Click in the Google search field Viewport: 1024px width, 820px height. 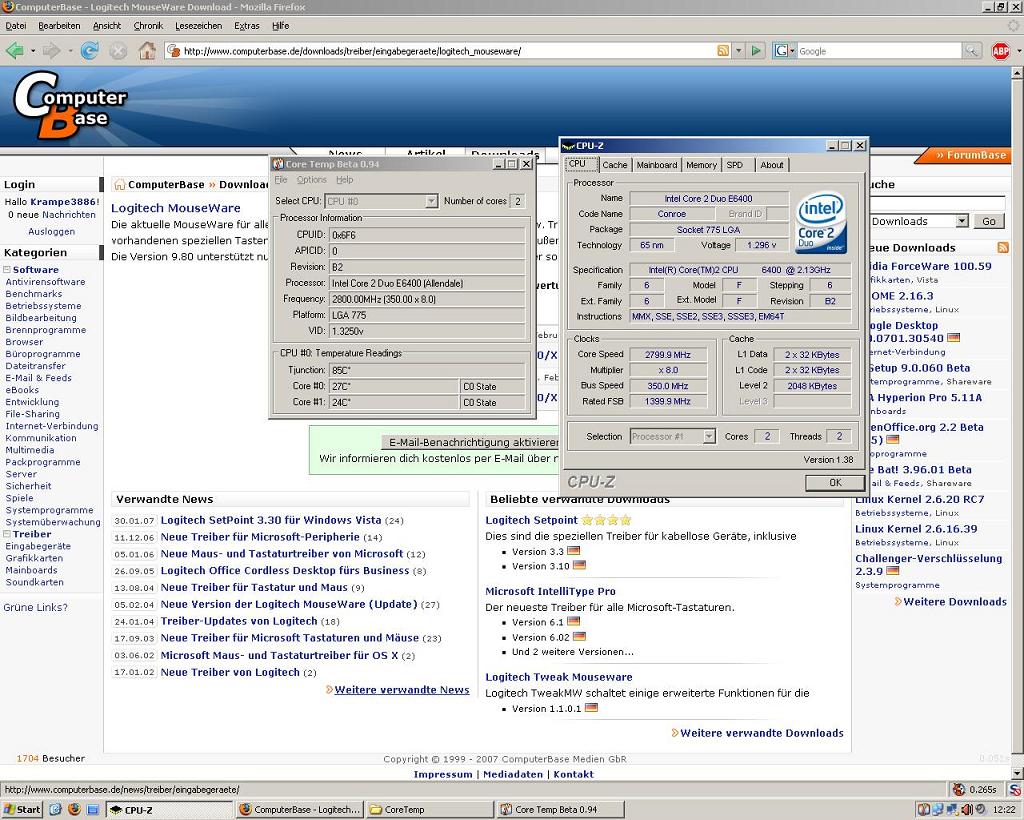click(x=879, y=50)
